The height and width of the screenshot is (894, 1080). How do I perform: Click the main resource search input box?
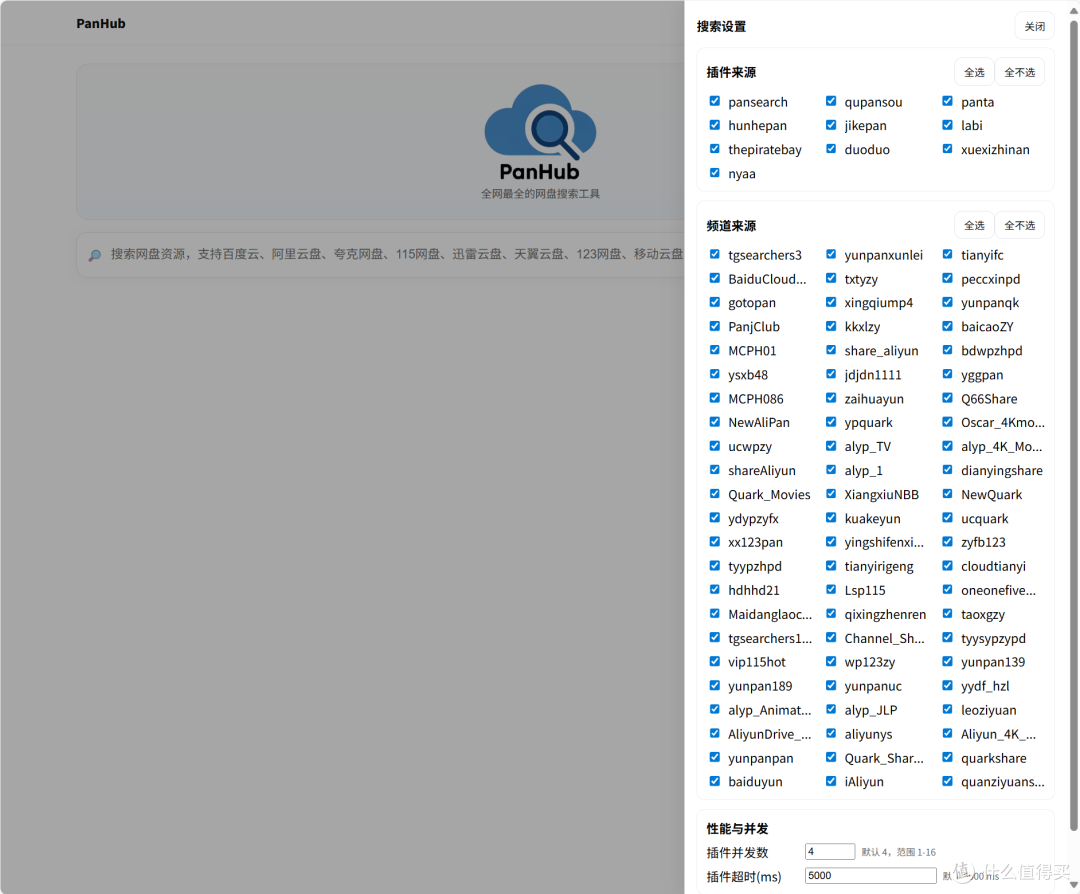[x=390, y=255]
